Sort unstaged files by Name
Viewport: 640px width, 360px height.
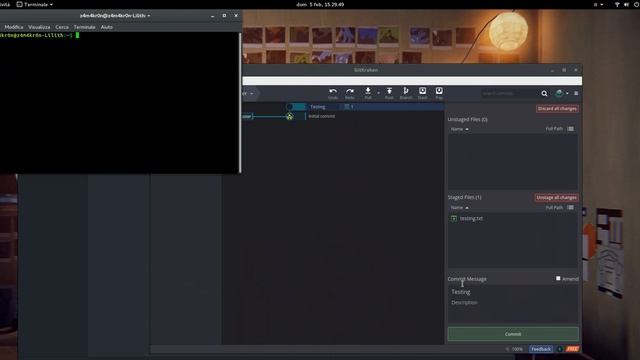tap(459, 129)
